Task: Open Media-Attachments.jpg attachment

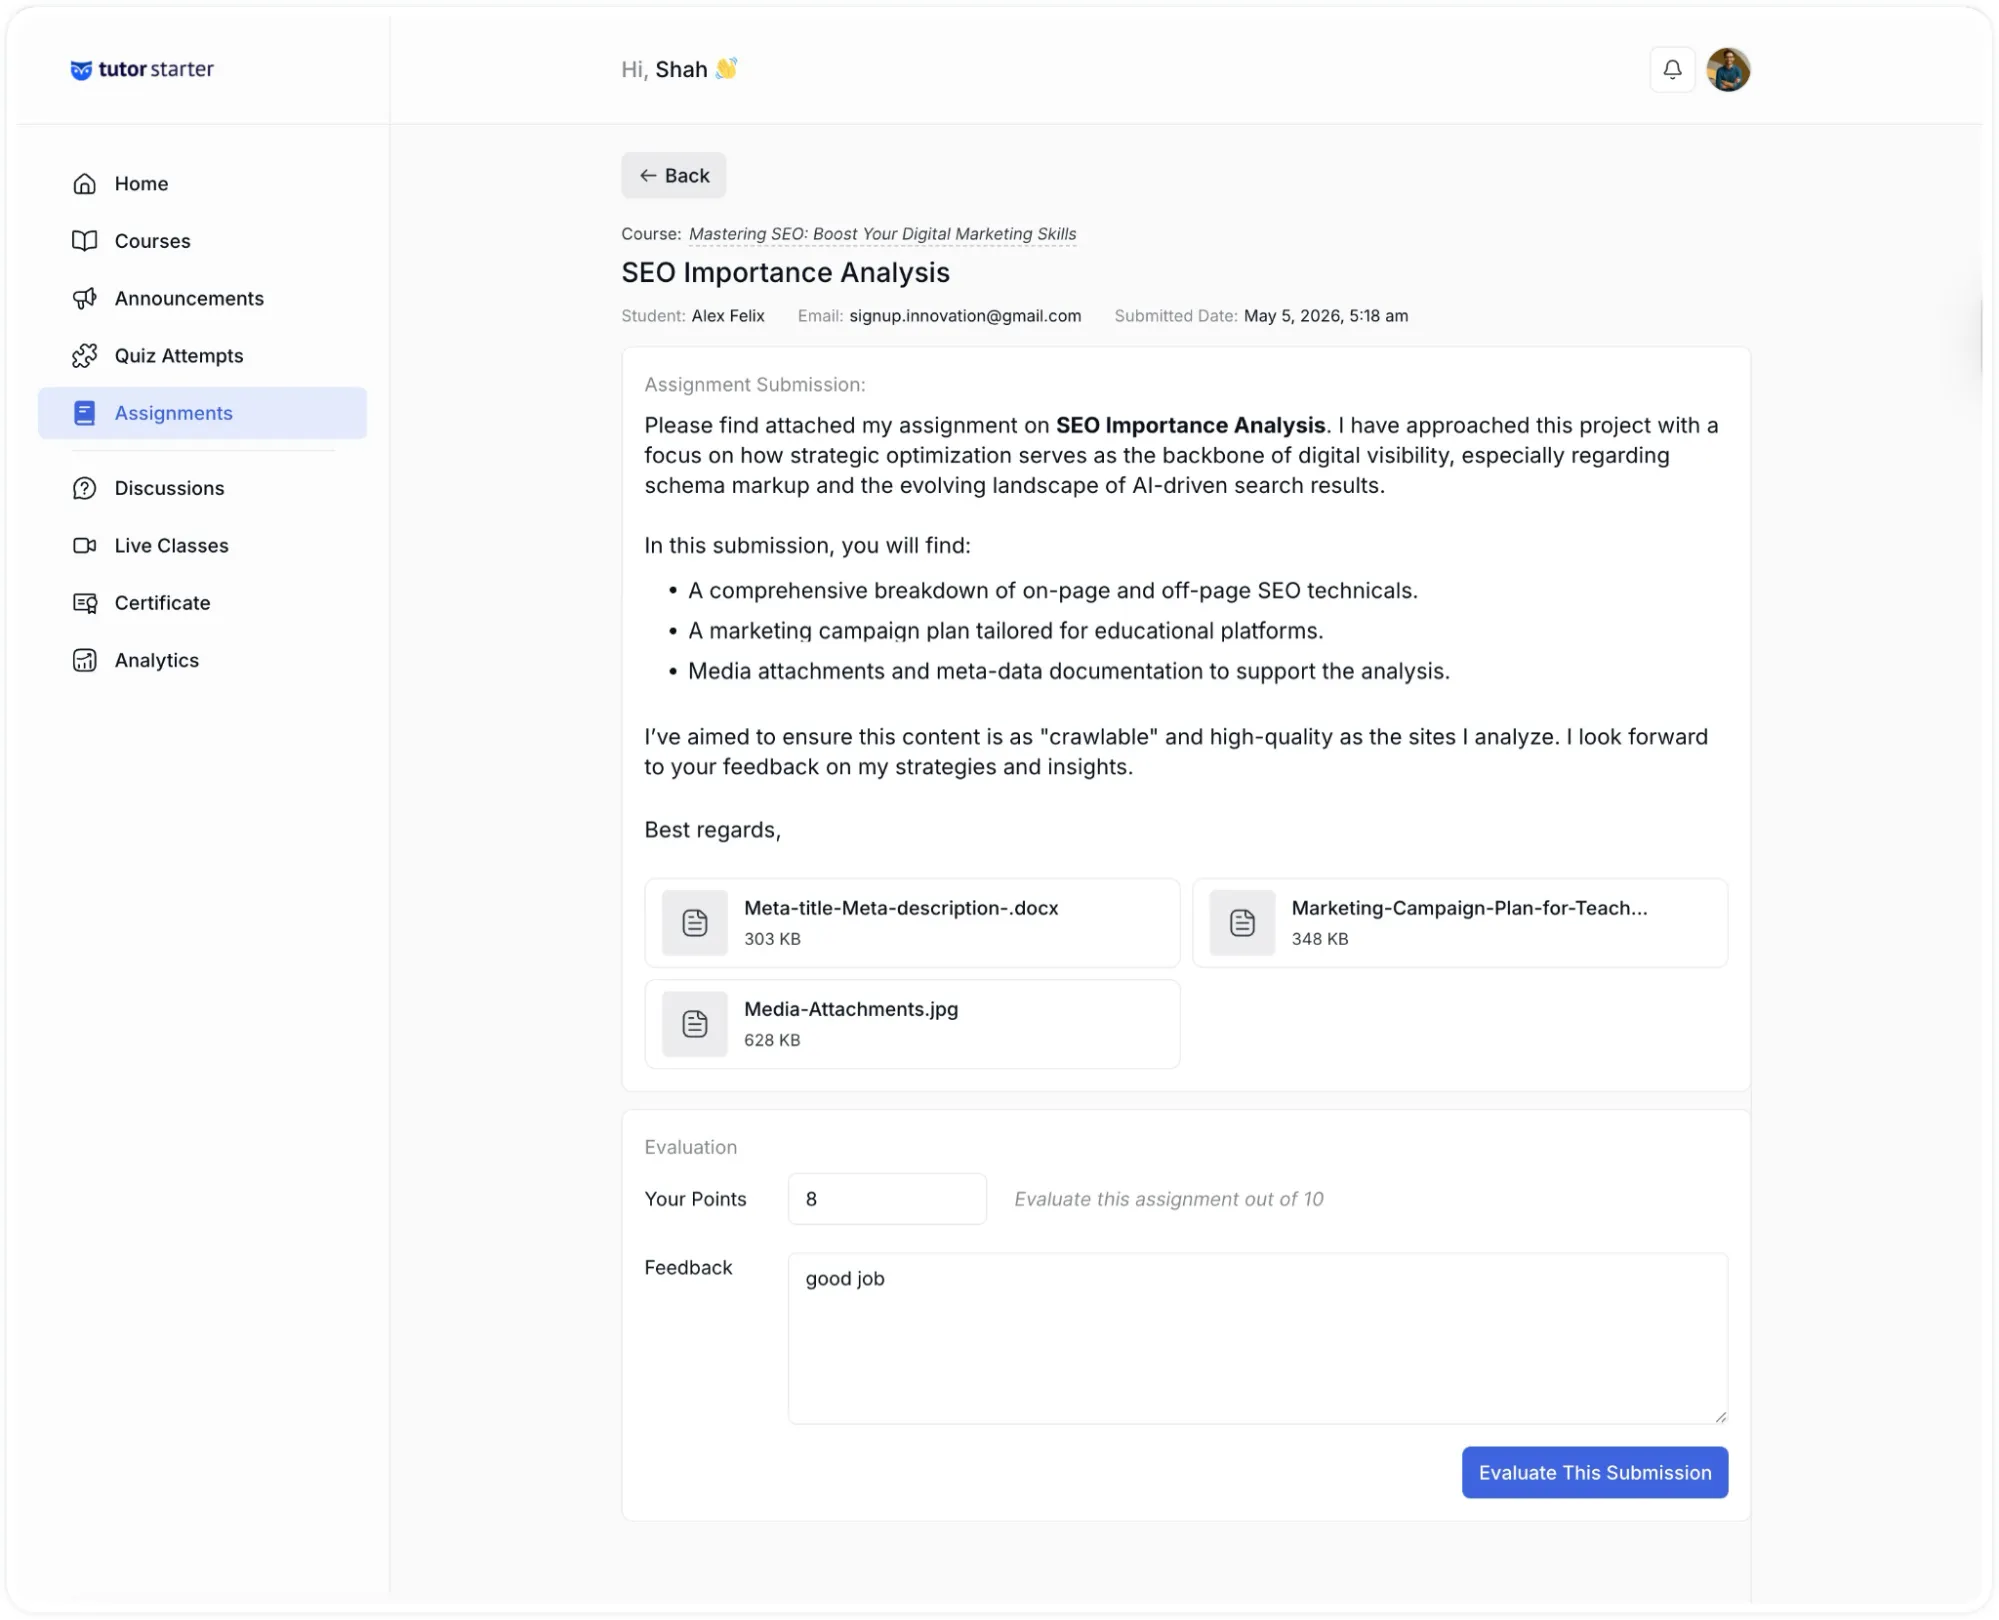Action: [912, 1023]
